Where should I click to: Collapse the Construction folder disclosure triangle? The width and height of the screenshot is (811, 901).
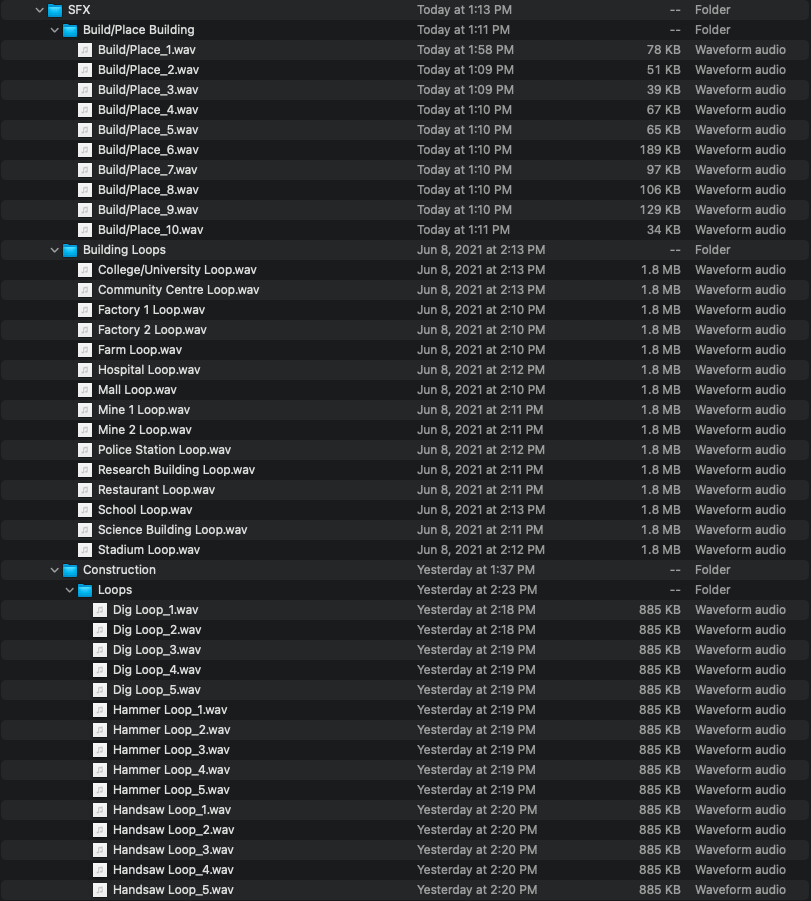tap(55, 570)
